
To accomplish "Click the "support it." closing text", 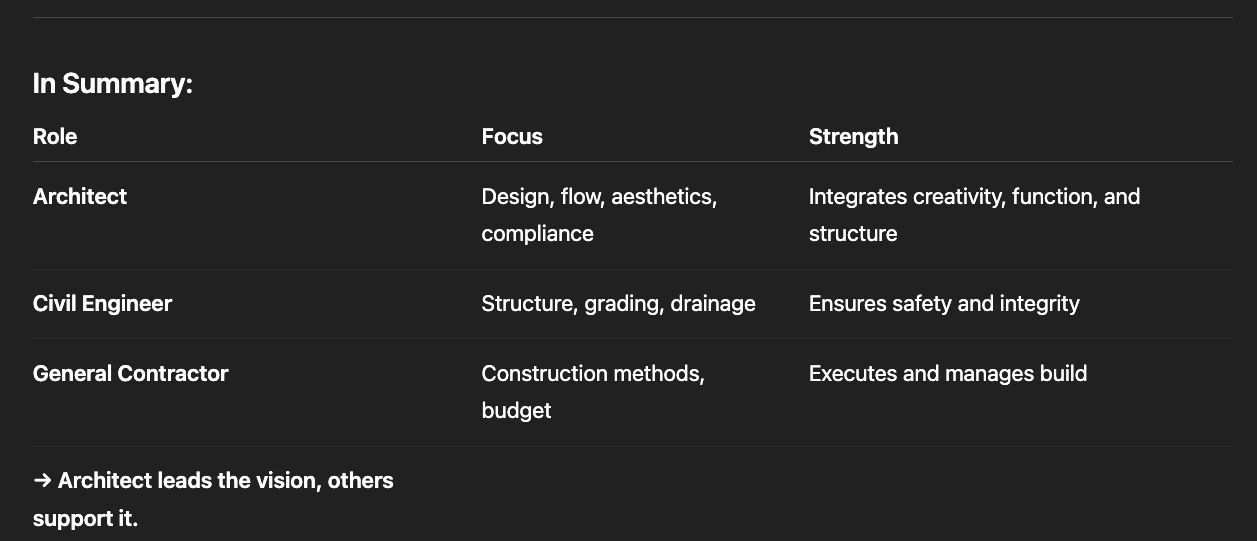I will coord(85,519).
